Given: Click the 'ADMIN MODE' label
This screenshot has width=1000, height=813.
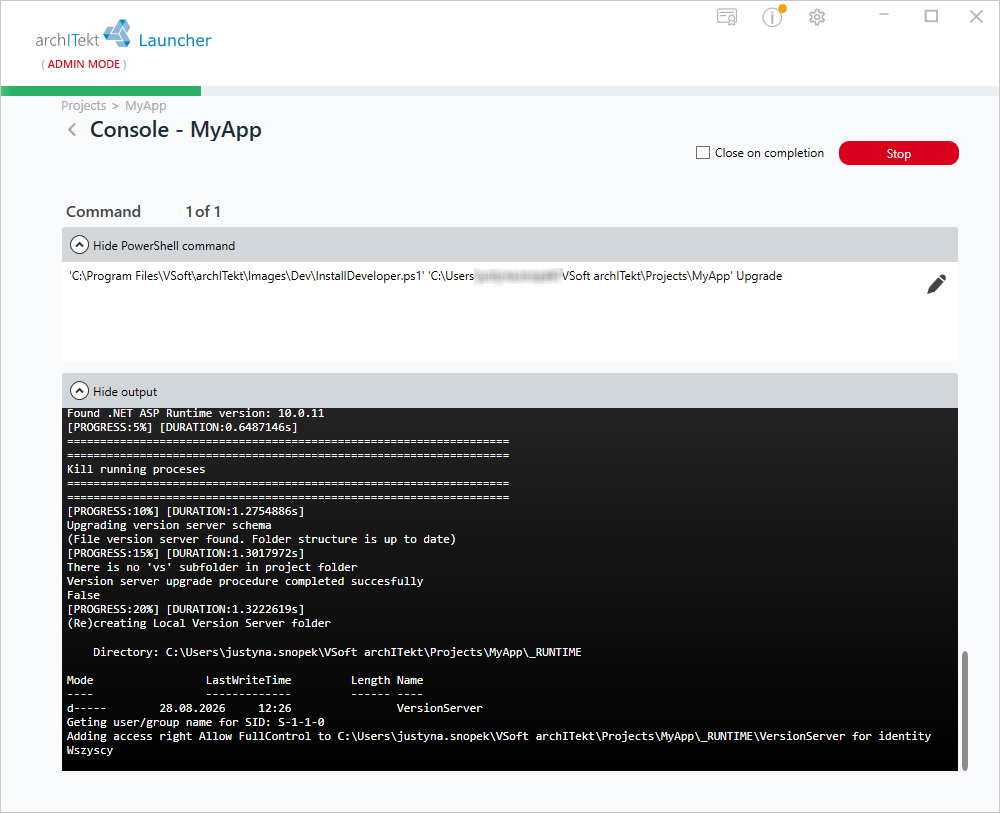Looking at the screenshot, I should coord(84,64).
